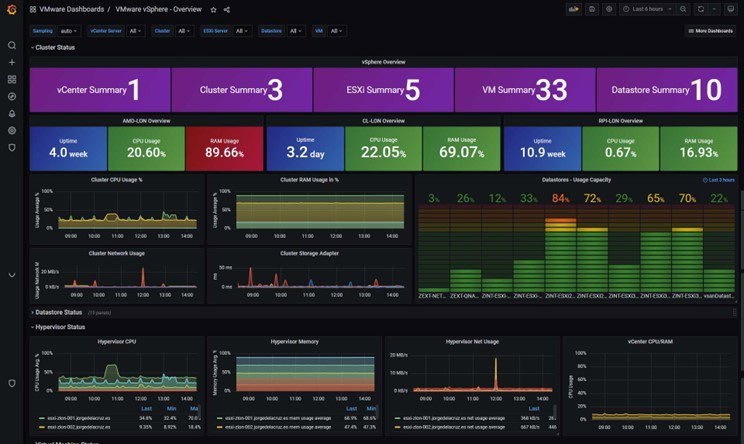
Task: Open the Grafana home logo
Action: 12,9
